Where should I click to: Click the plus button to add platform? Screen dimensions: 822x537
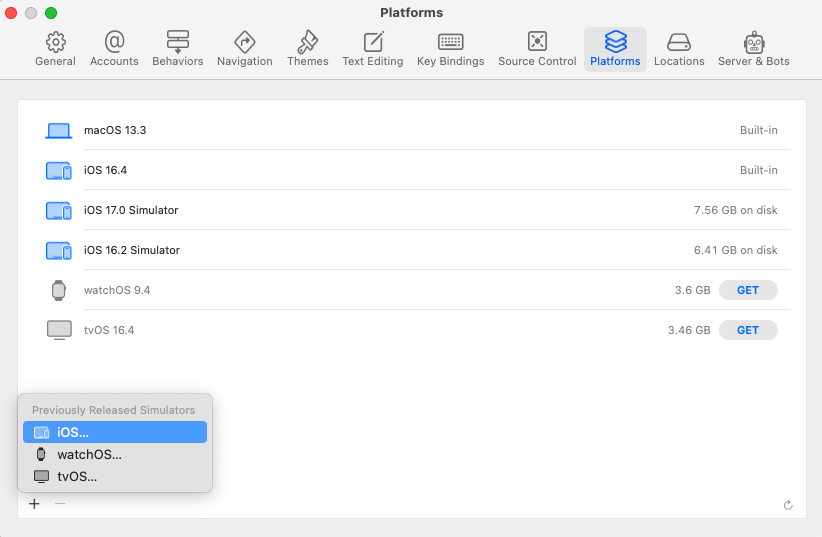click(x=35, y=504)
